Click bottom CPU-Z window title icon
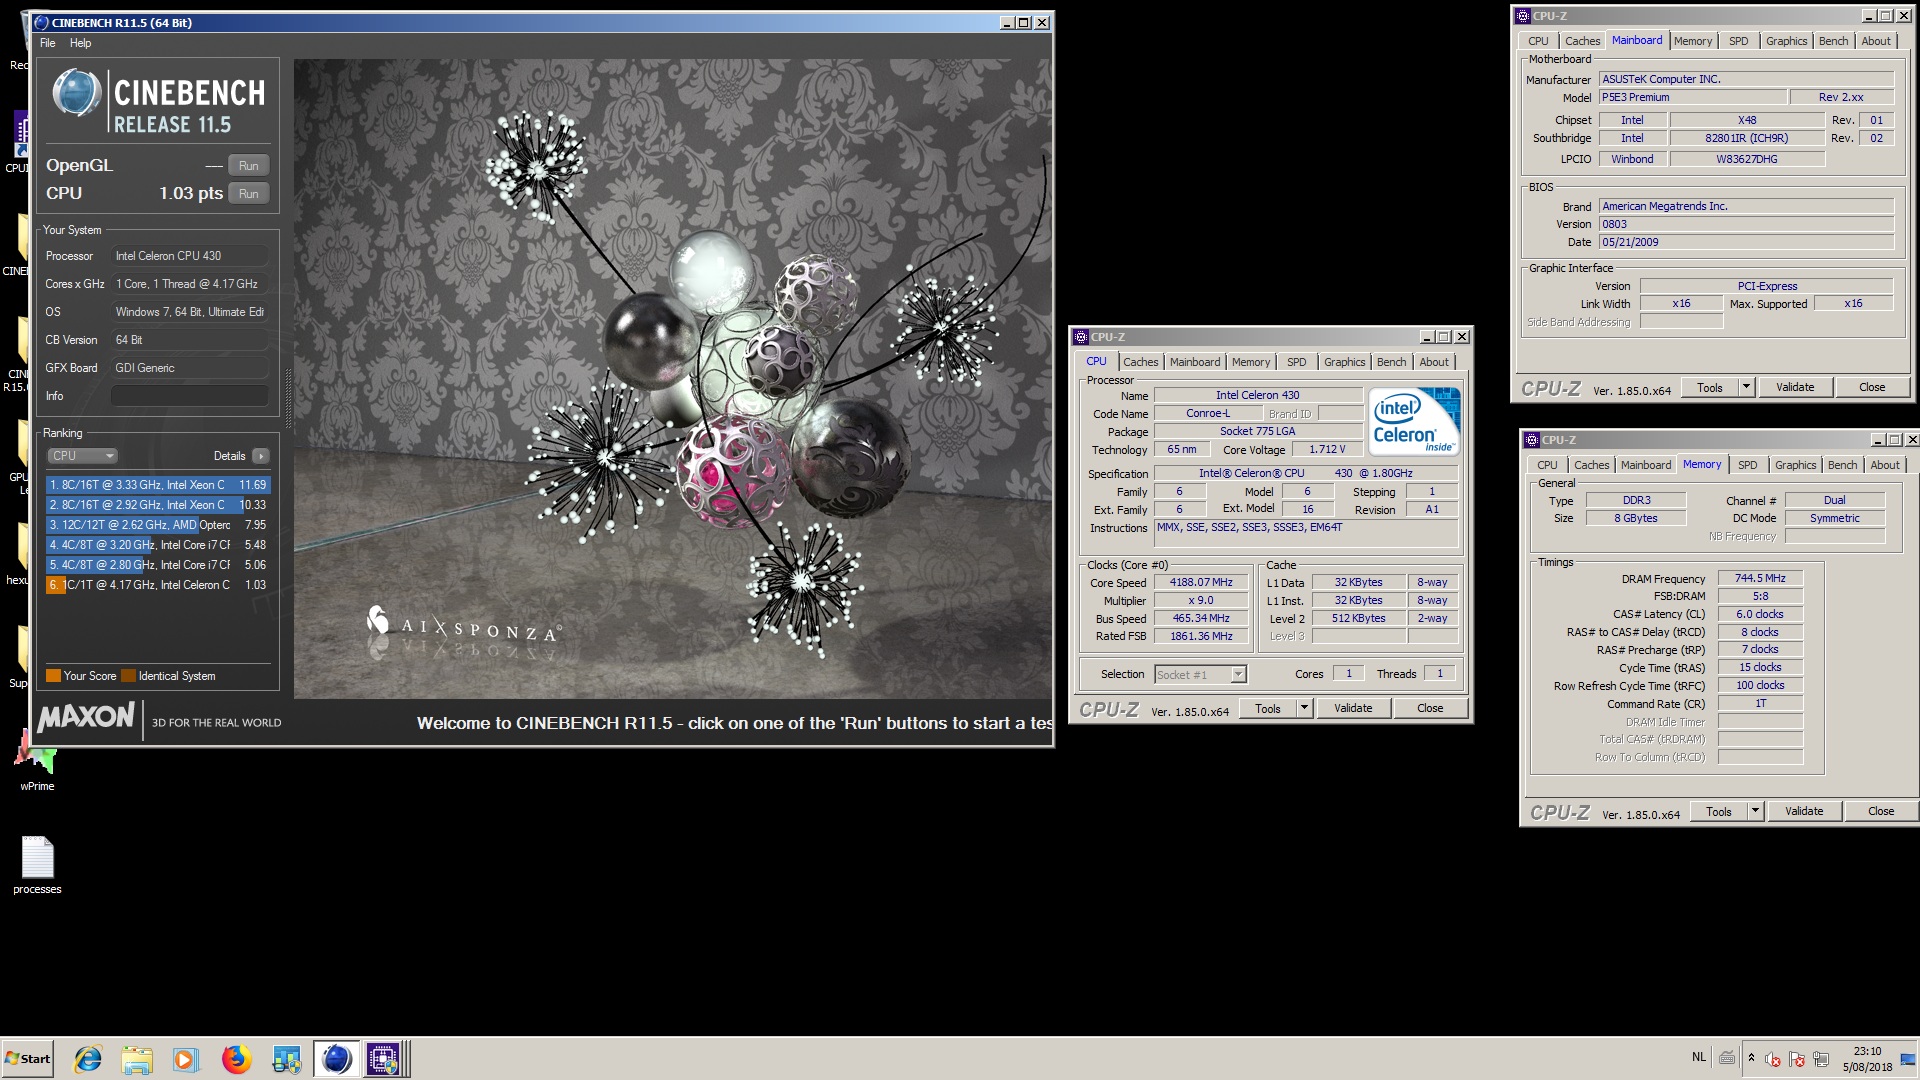 (1532, 440)
